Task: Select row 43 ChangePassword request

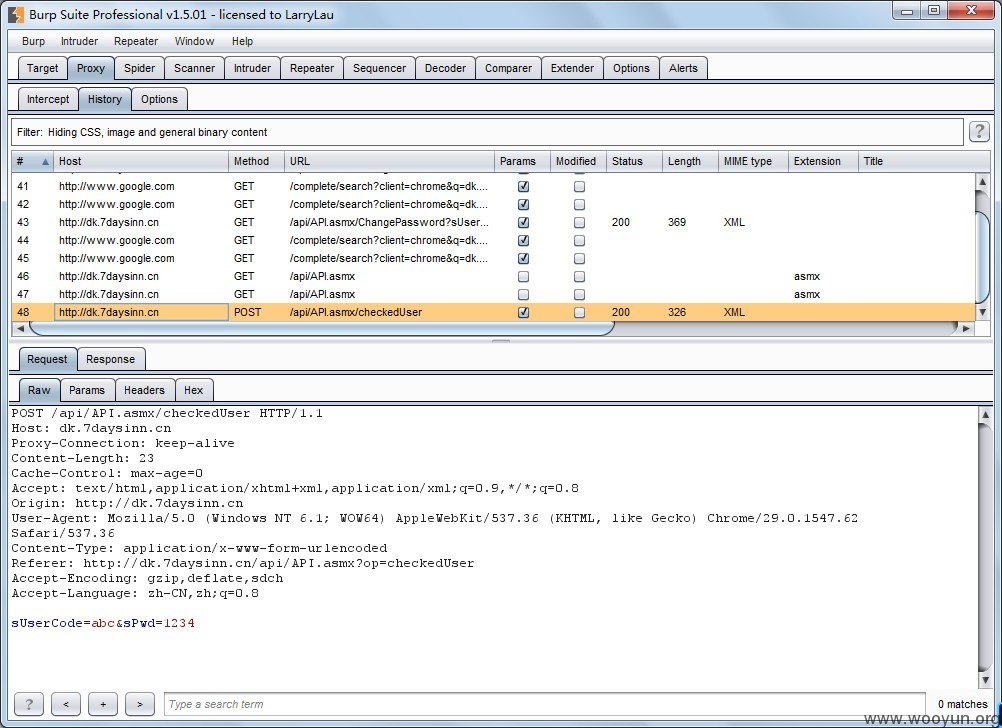Action: 493,222
